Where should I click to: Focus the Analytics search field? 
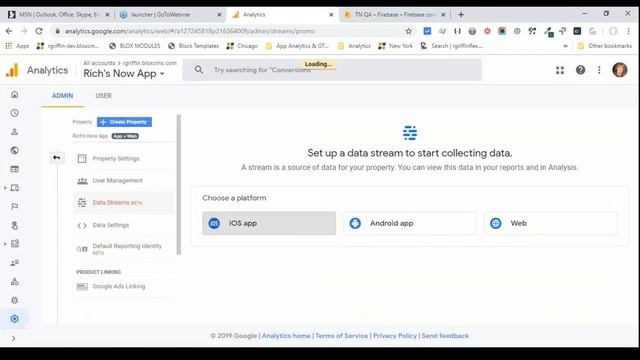tap(332, 70)
